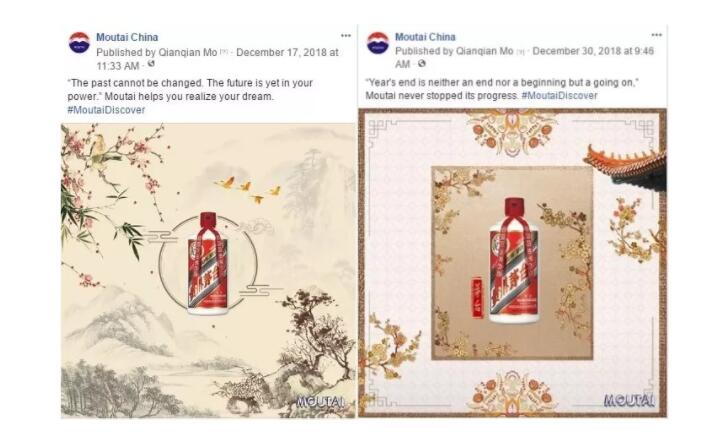Click #MoutaiDiscover hashtag in right post
704x432 pixels.
coord(559,96)
